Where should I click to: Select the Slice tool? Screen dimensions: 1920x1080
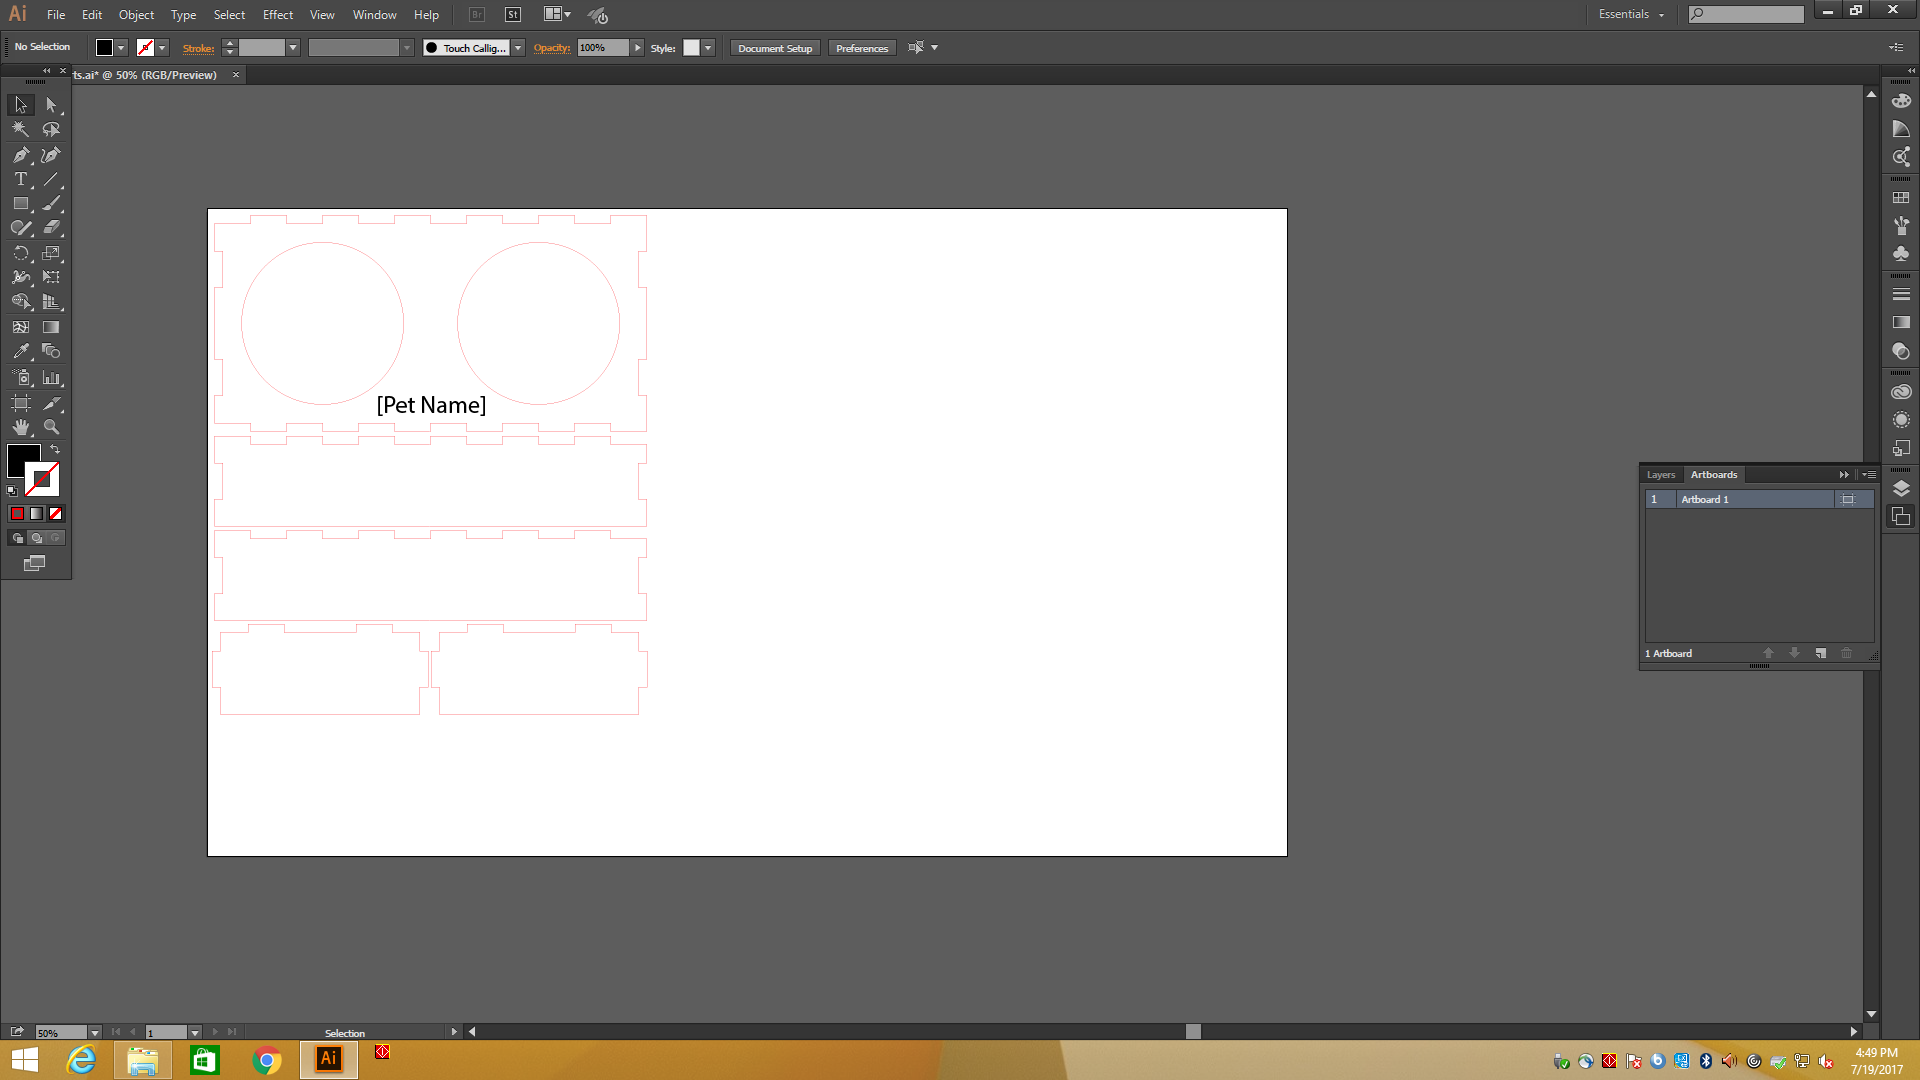52,403
